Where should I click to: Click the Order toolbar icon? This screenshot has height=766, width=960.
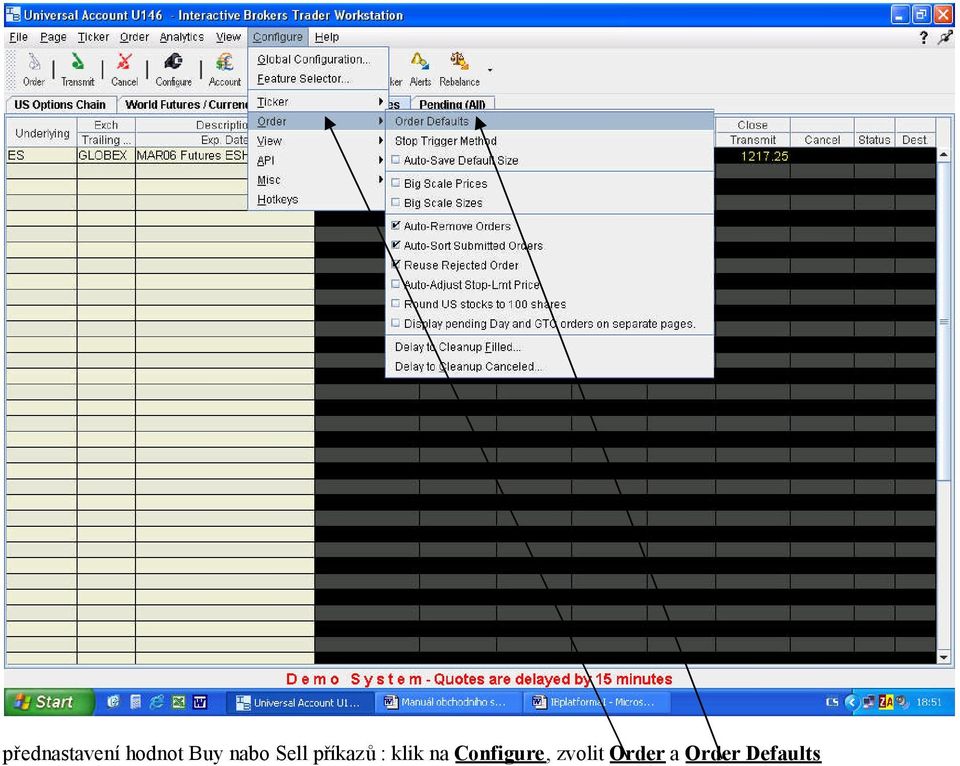[33, 69]
